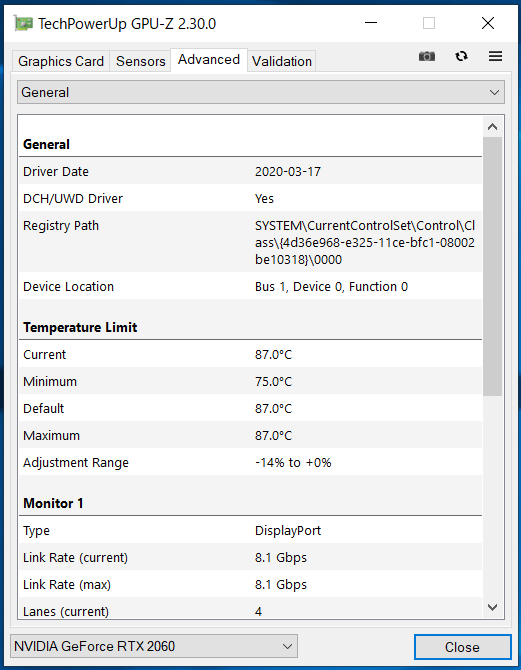Click the scrollbar down arrow
Screen dimensions: 521x670
coord(492,607)
